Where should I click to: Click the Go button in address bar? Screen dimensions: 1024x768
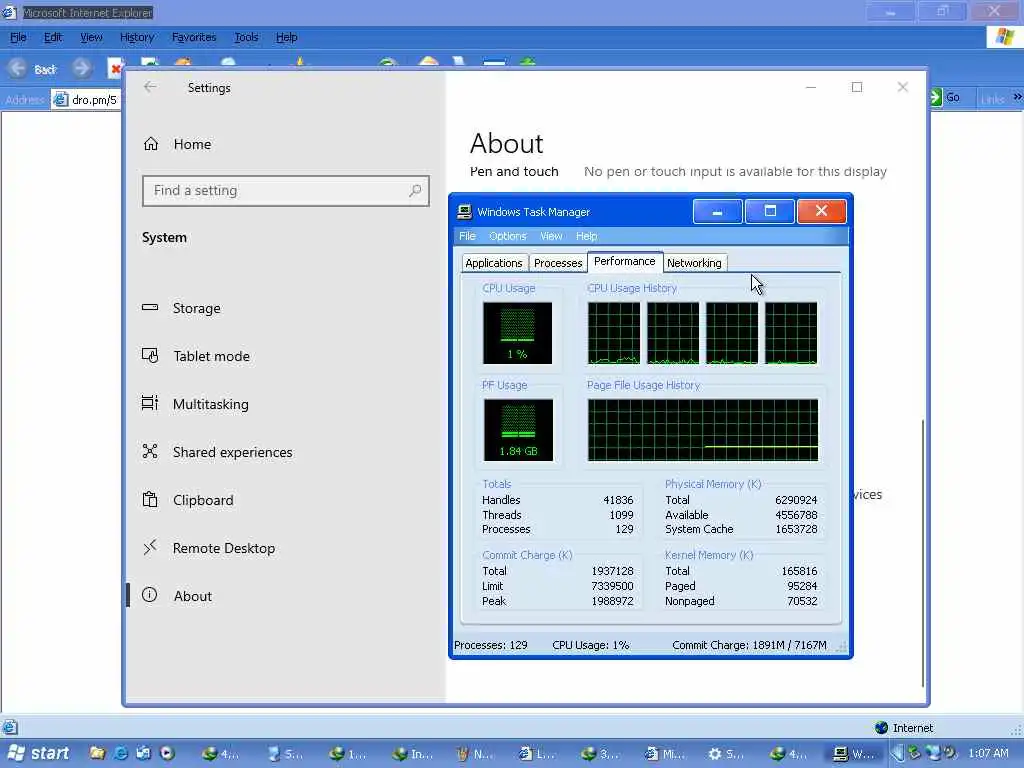[945, 98]
